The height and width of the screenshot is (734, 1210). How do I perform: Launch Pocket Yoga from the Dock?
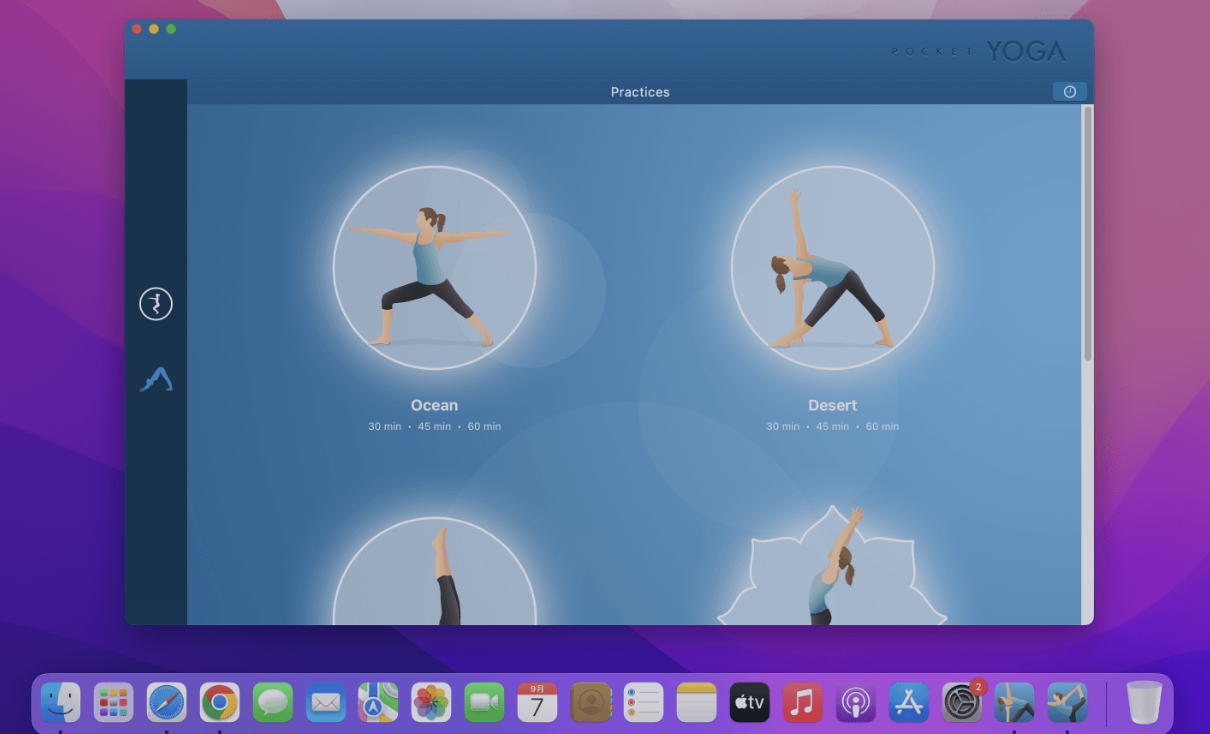point(1067,701)
